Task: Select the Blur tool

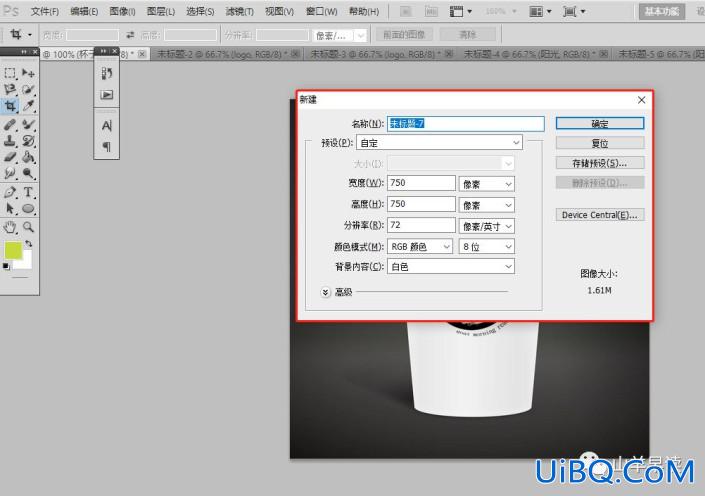Action: tap(10, 174)
